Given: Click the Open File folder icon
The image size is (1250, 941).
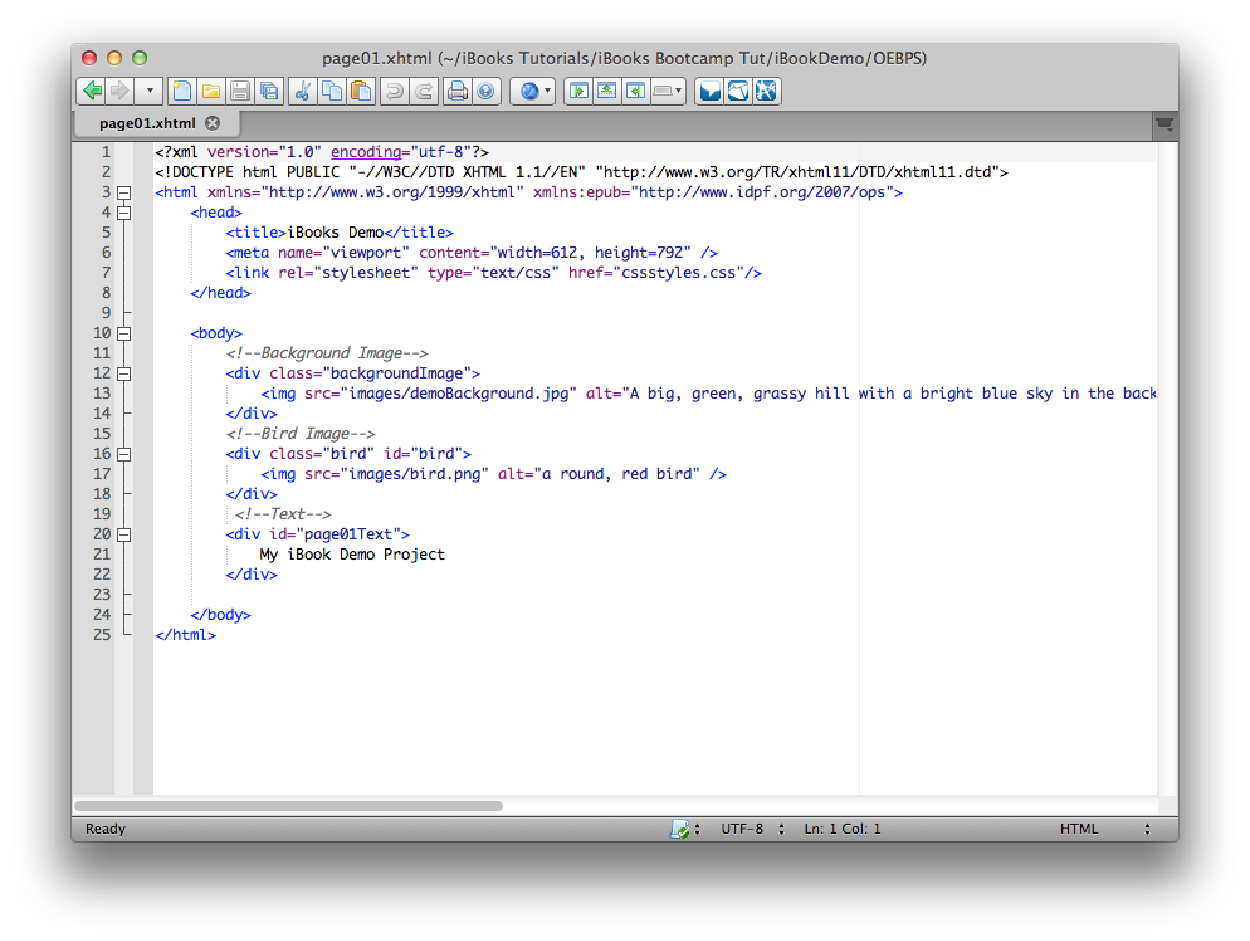Looking at the screenshot, I should point(210,91).
